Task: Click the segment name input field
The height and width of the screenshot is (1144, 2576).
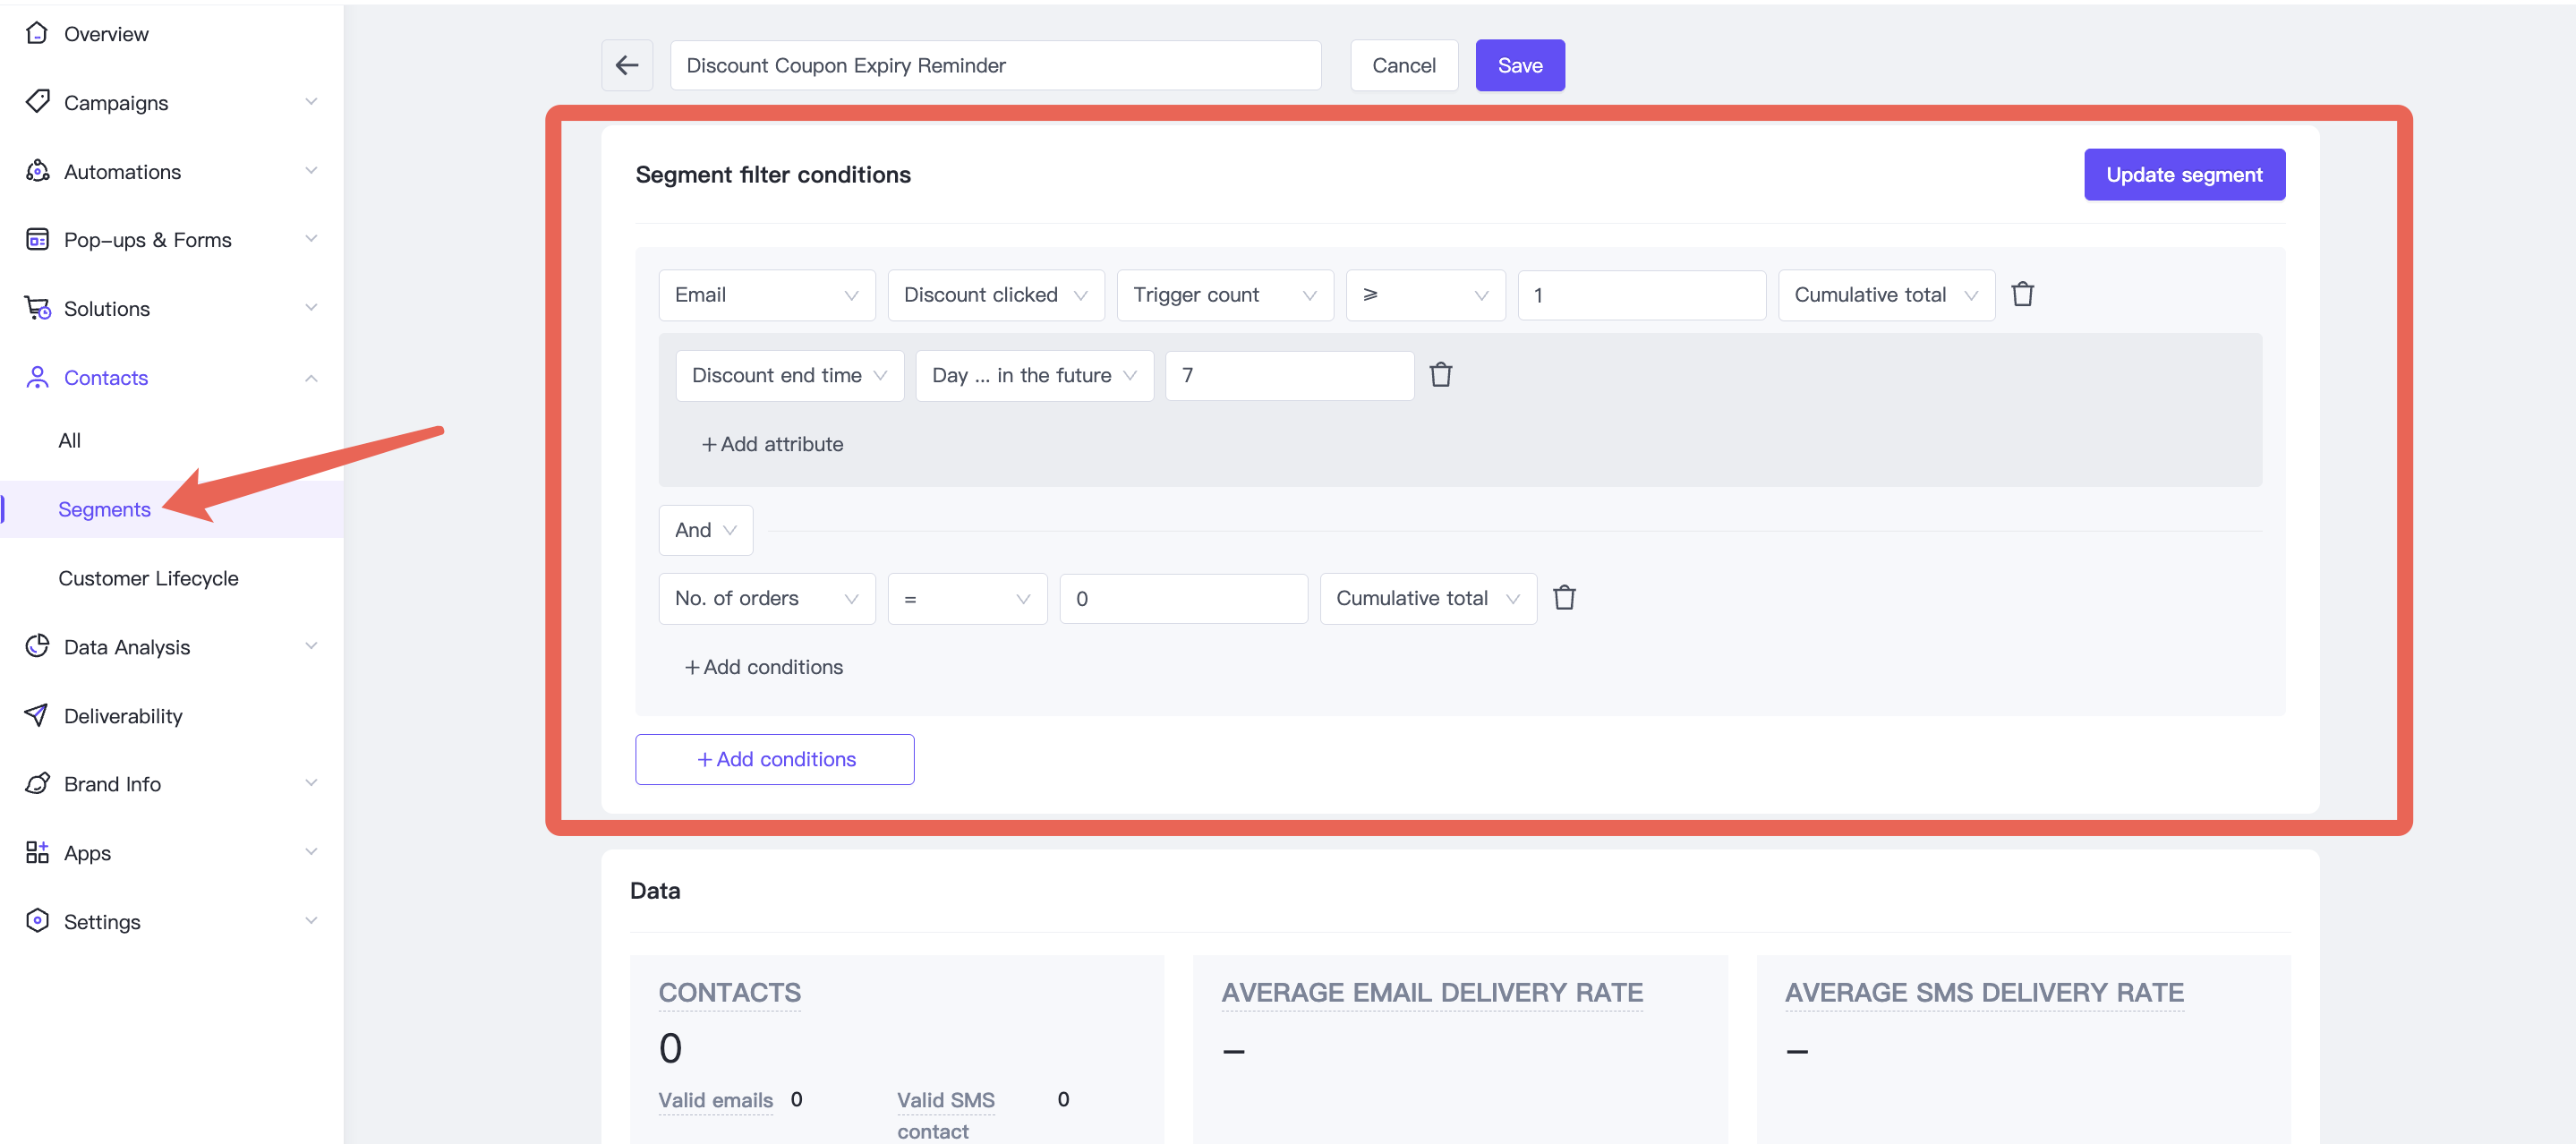Action: pos(994,66)
